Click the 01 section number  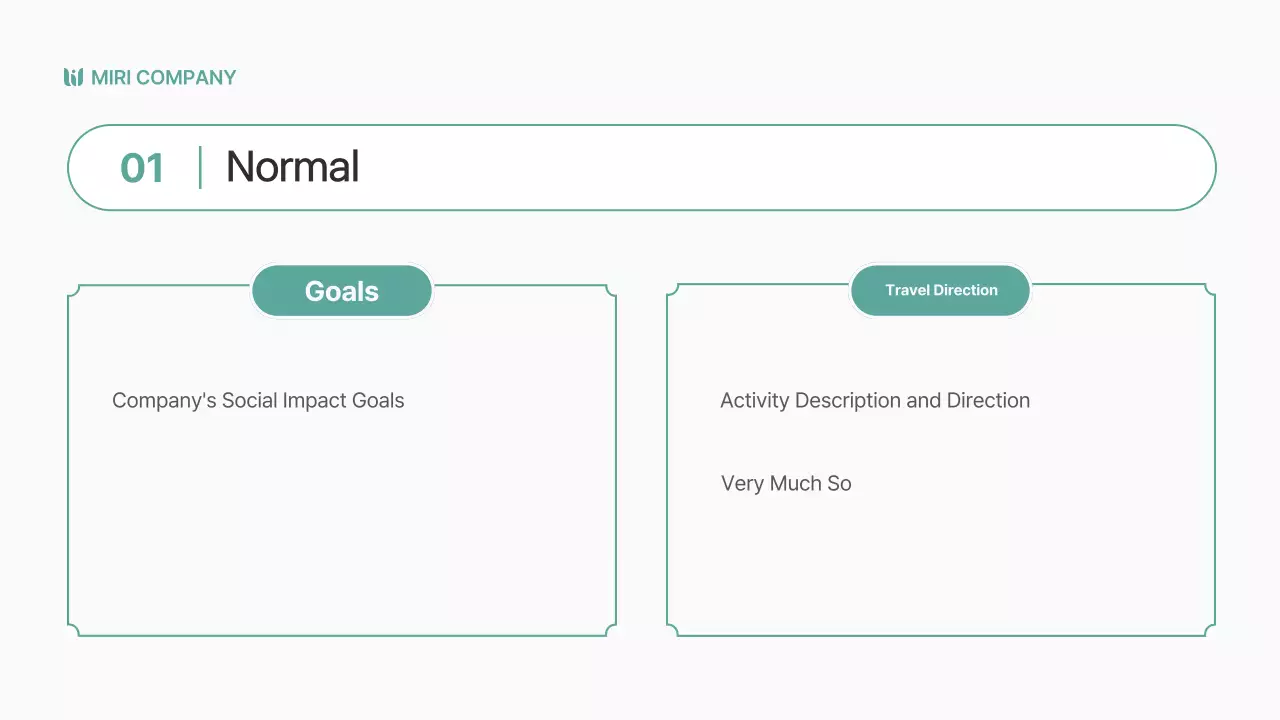point(141,167)
